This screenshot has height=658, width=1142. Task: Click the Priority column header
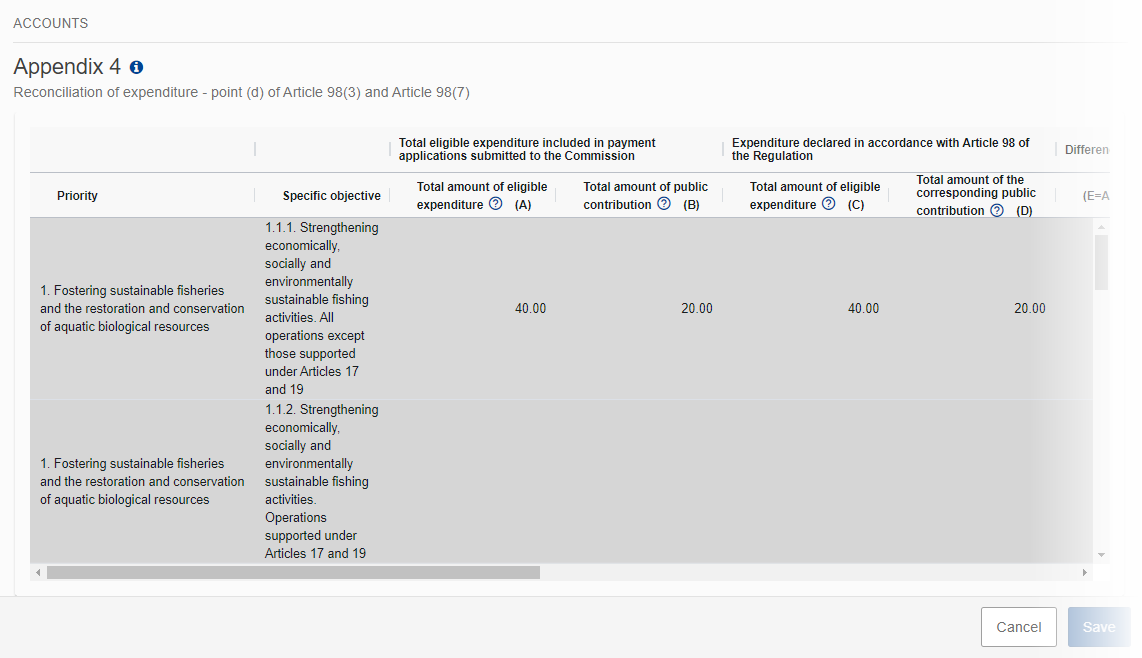[x=77, y=196]
